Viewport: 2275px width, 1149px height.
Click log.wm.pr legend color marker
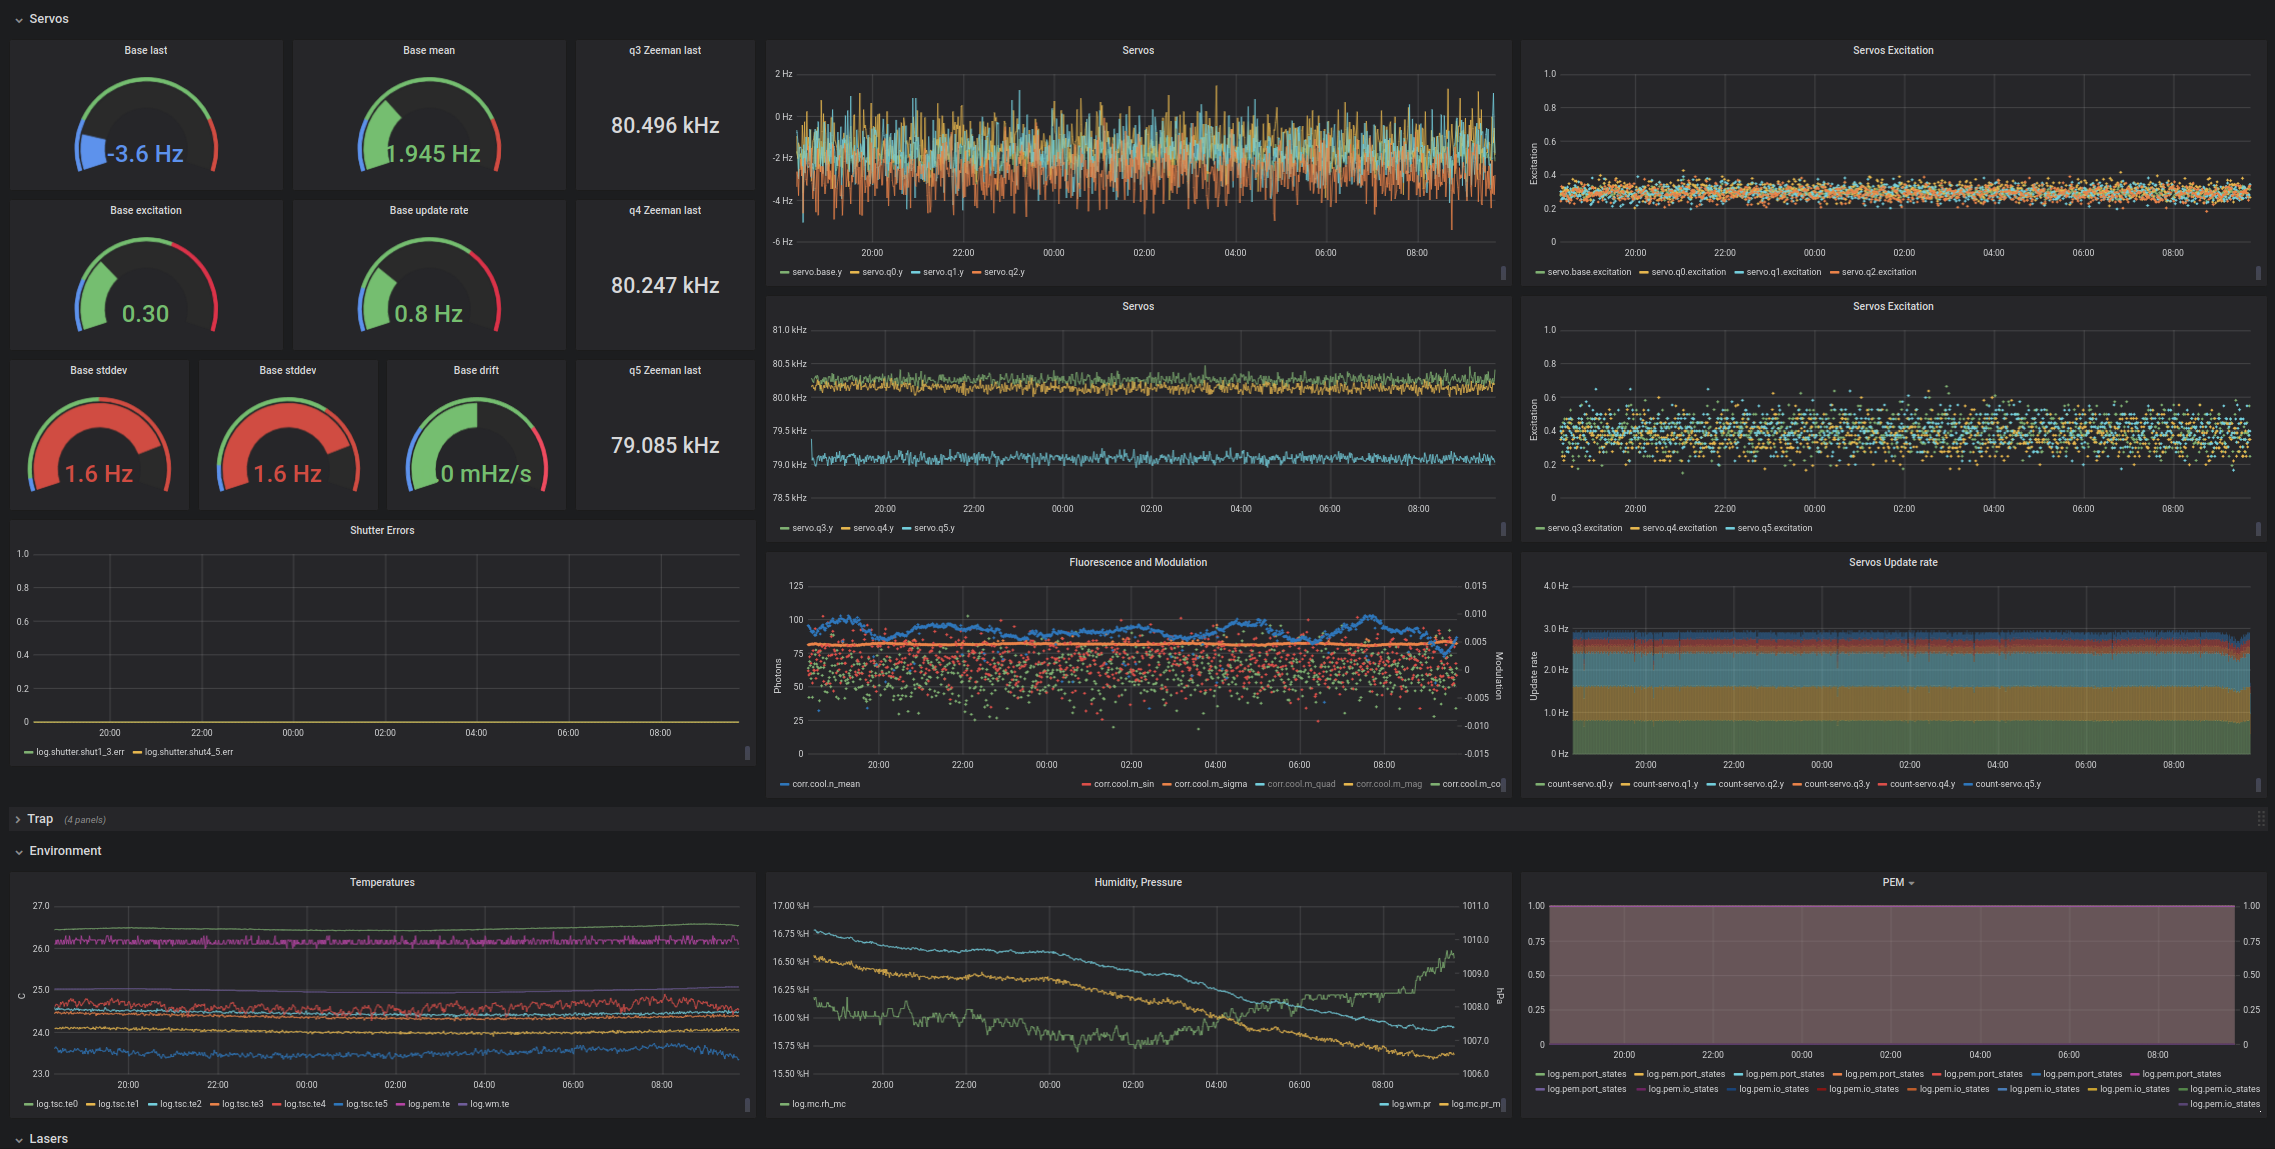[x=1384, y=1104]
